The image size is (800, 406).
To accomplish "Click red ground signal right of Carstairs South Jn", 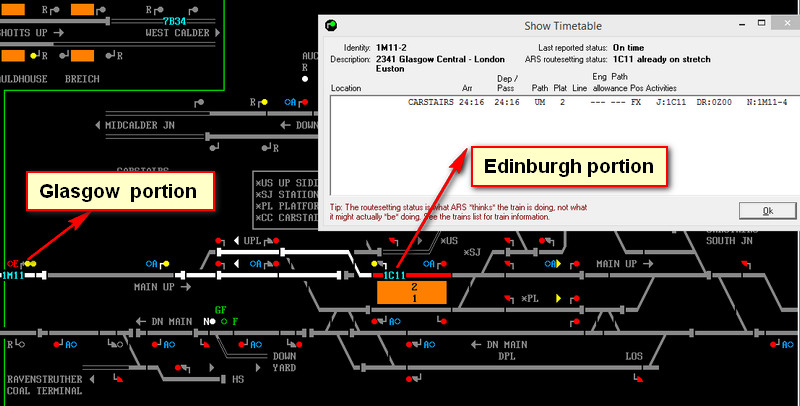I will point(745,264).
